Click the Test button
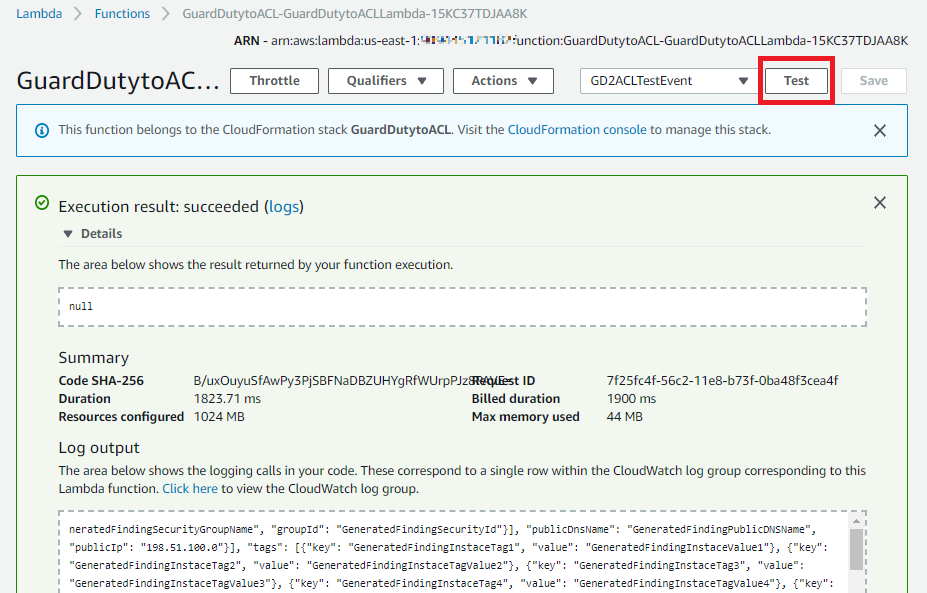 796,81
